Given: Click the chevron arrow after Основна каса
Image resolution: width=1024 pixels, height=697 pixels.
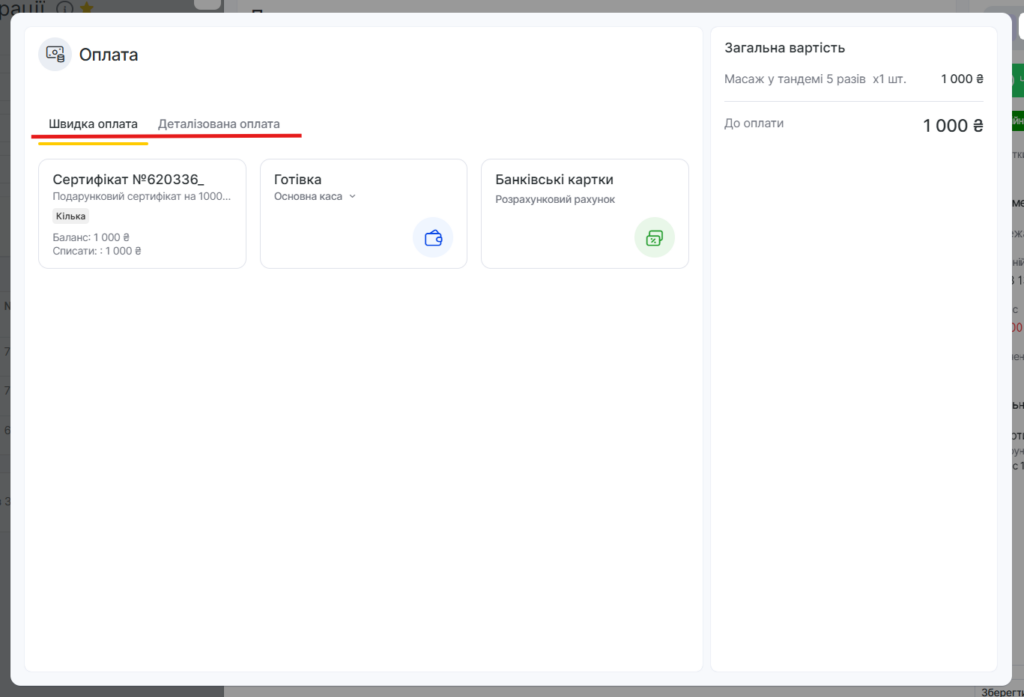Looking at the screenshot, I should 352,197.
